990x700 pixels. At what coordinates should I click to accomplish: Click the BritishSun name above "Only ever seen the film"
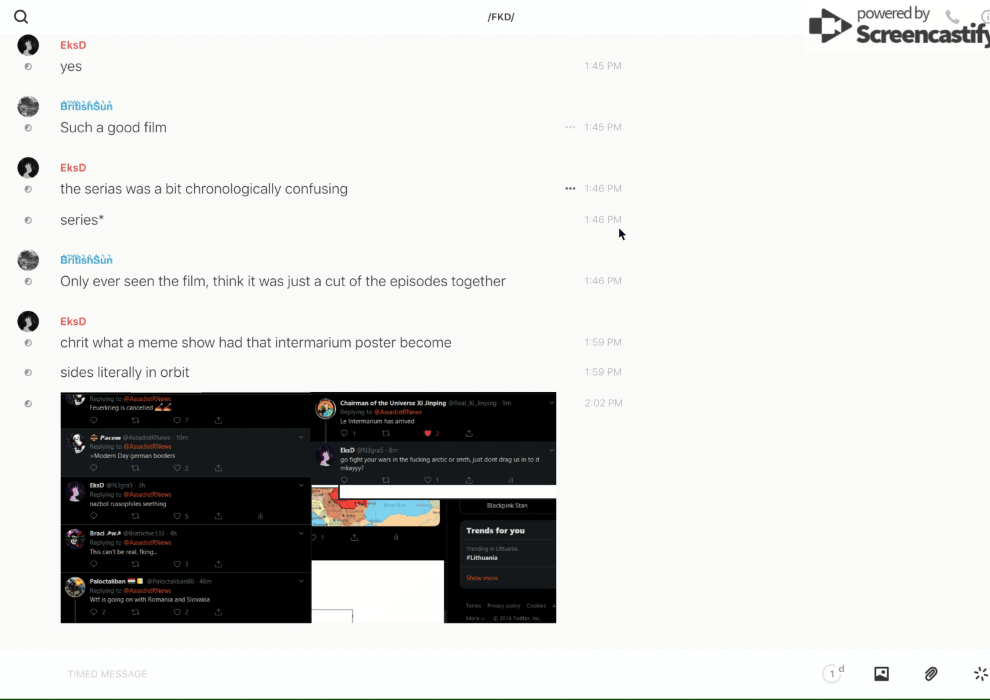[x=86, y=260]
